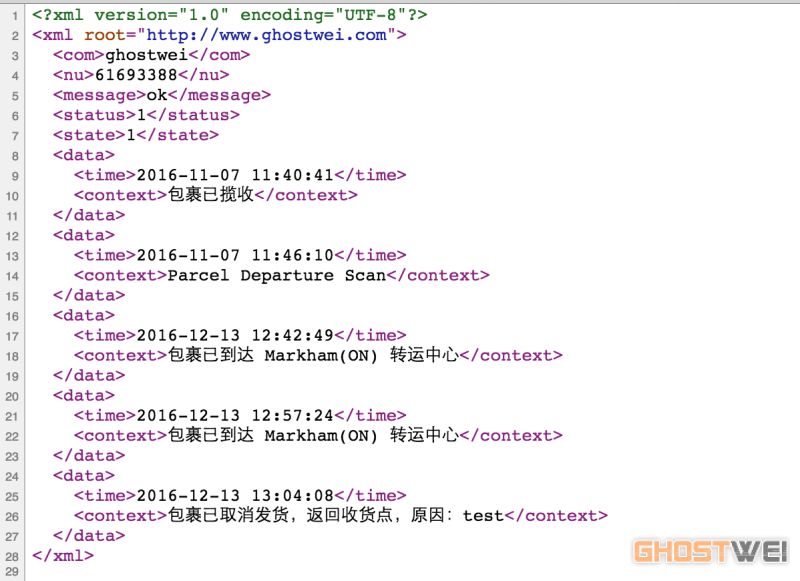Viewport: 800px width, 581px height.
Task: Click the closing </xml> tag
Action: (63, 555)
